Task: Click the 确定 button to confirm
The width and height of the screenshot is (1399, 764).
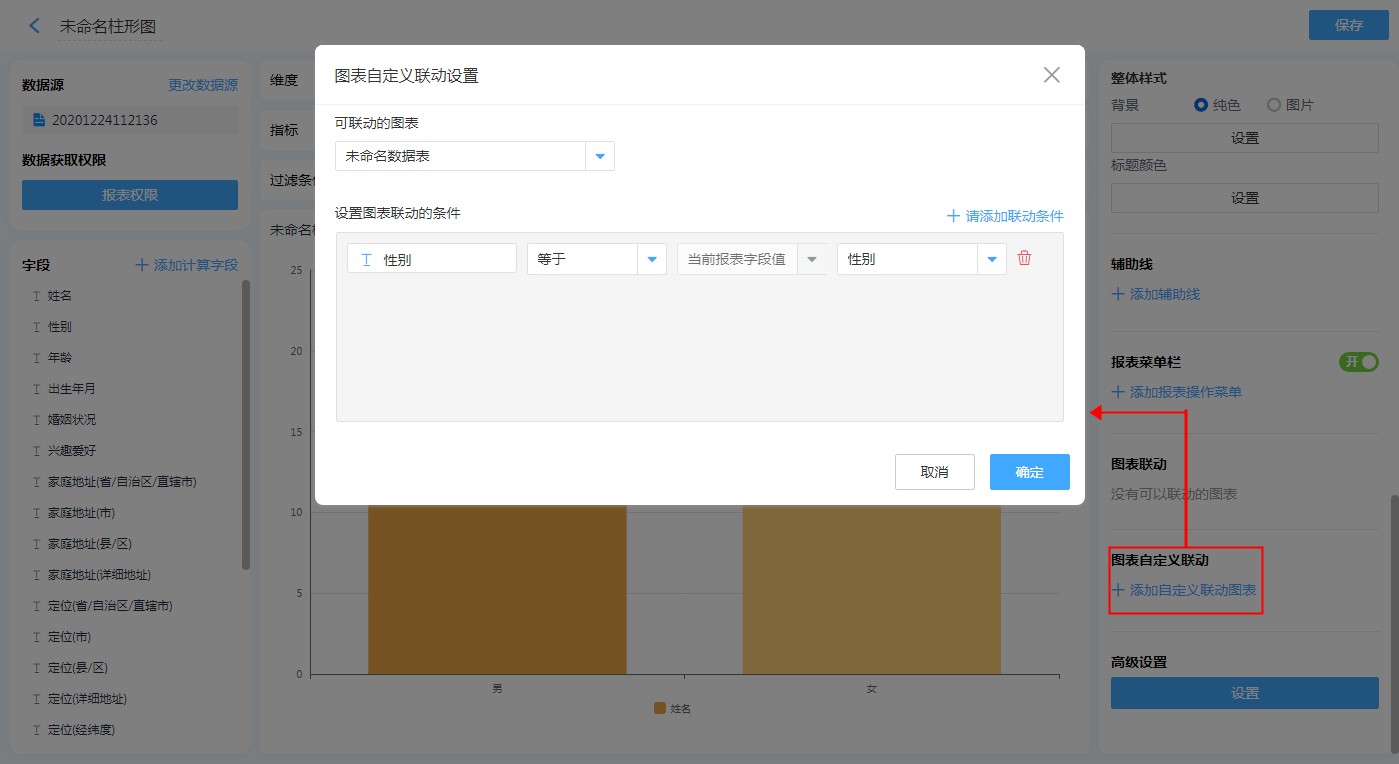Action: tap(1029, 472)
